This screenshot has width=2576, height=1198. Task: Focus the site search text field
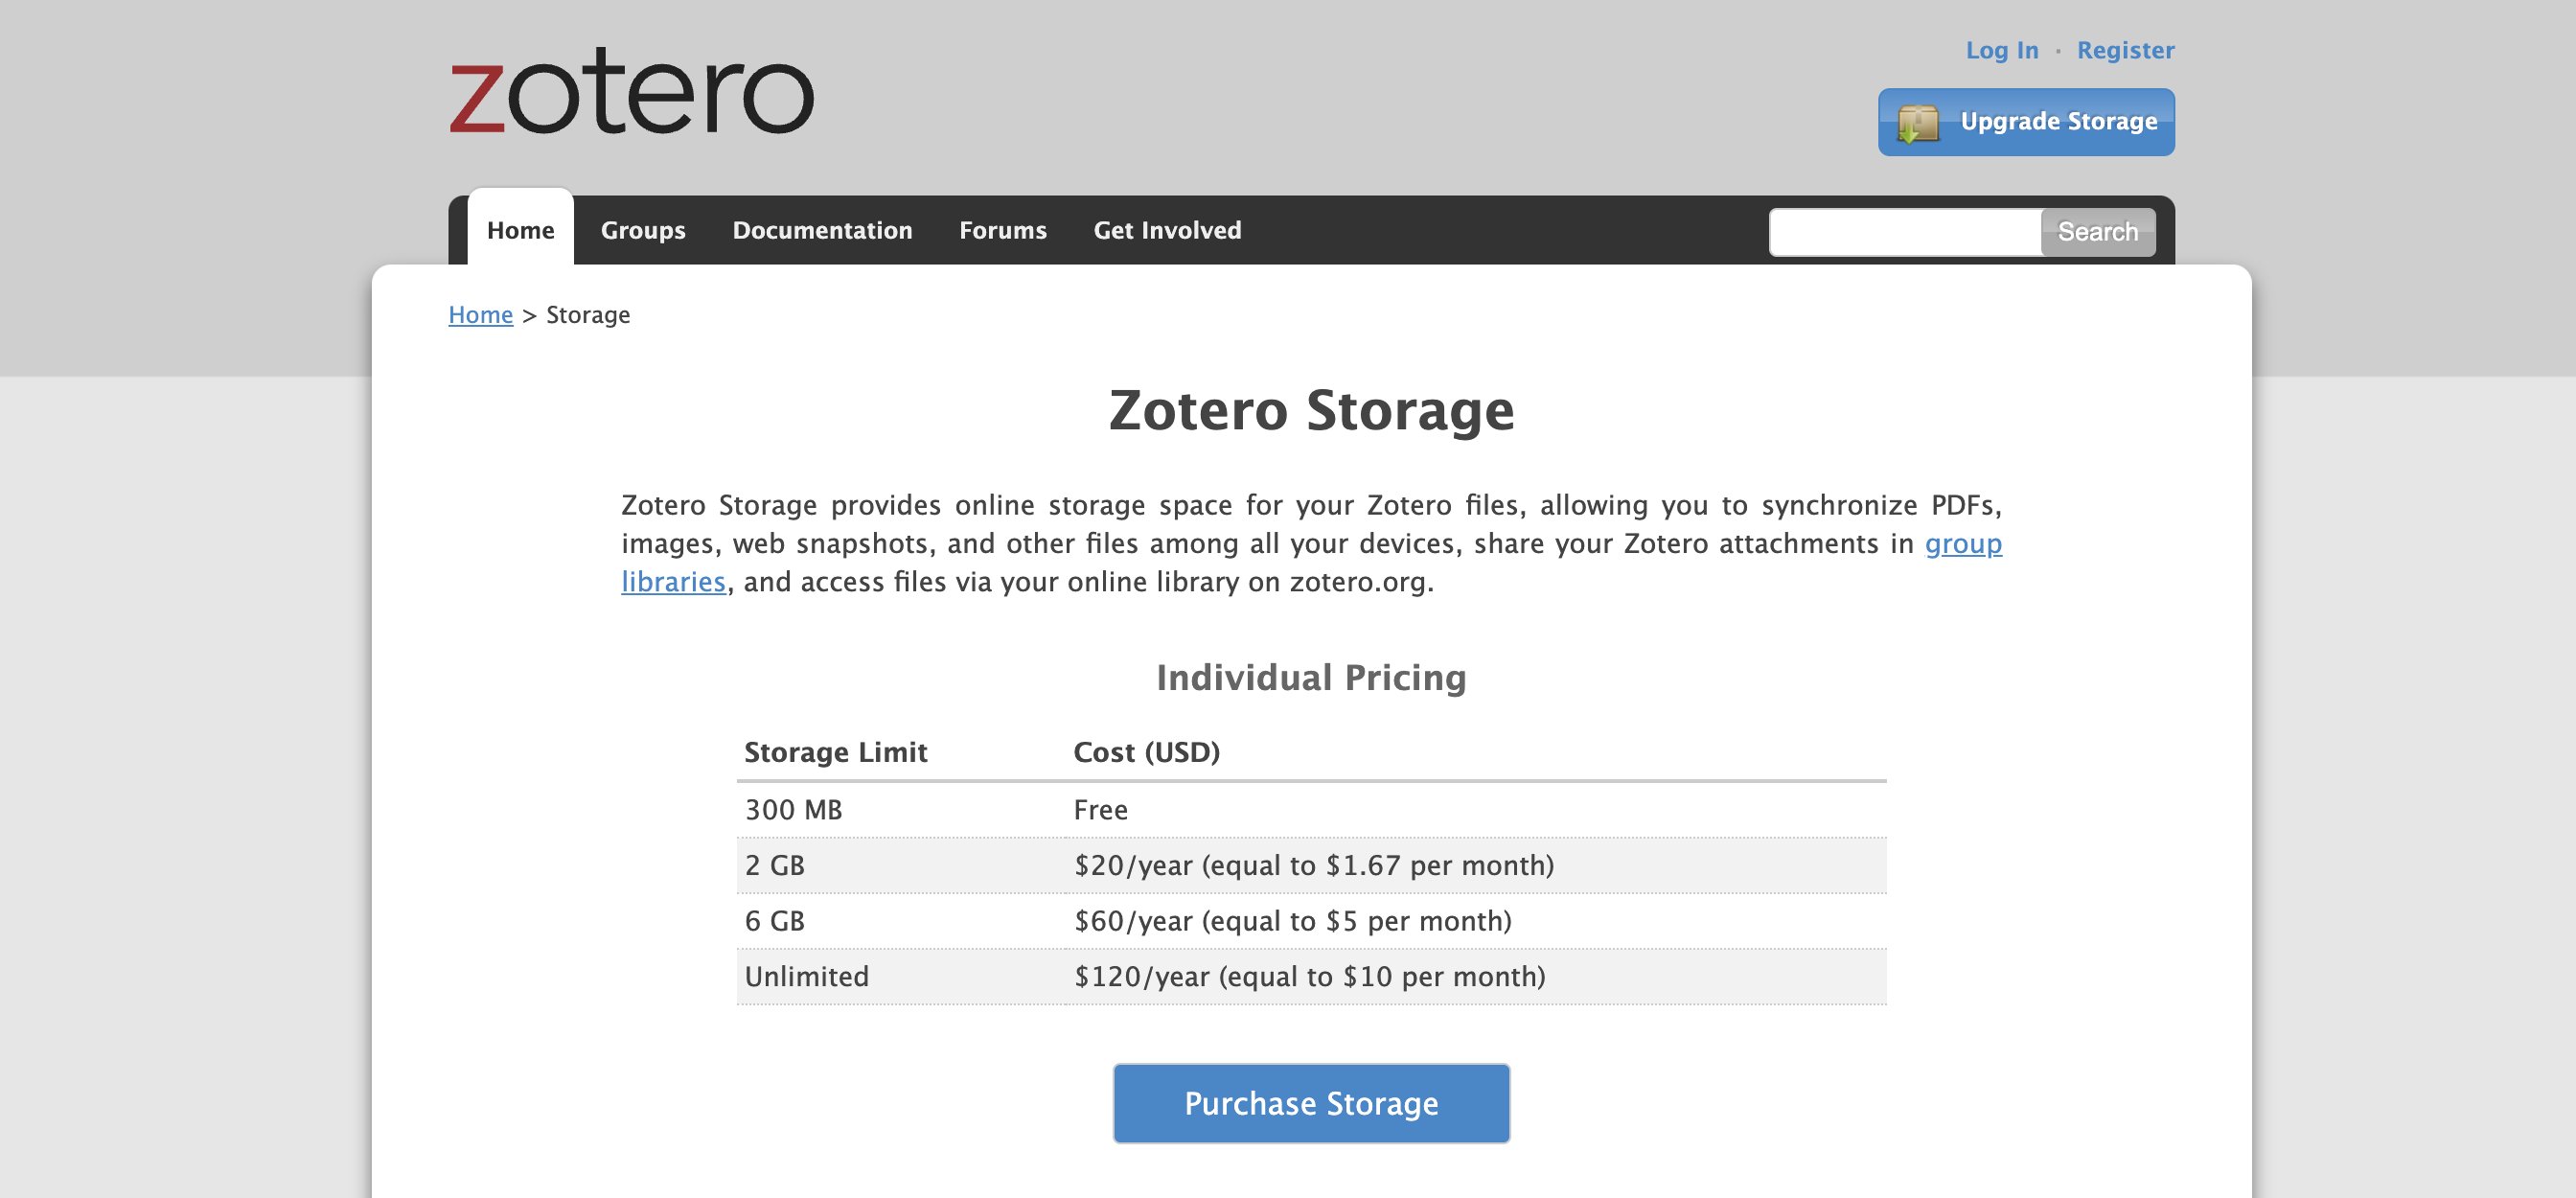click(x=1905, y=232)
